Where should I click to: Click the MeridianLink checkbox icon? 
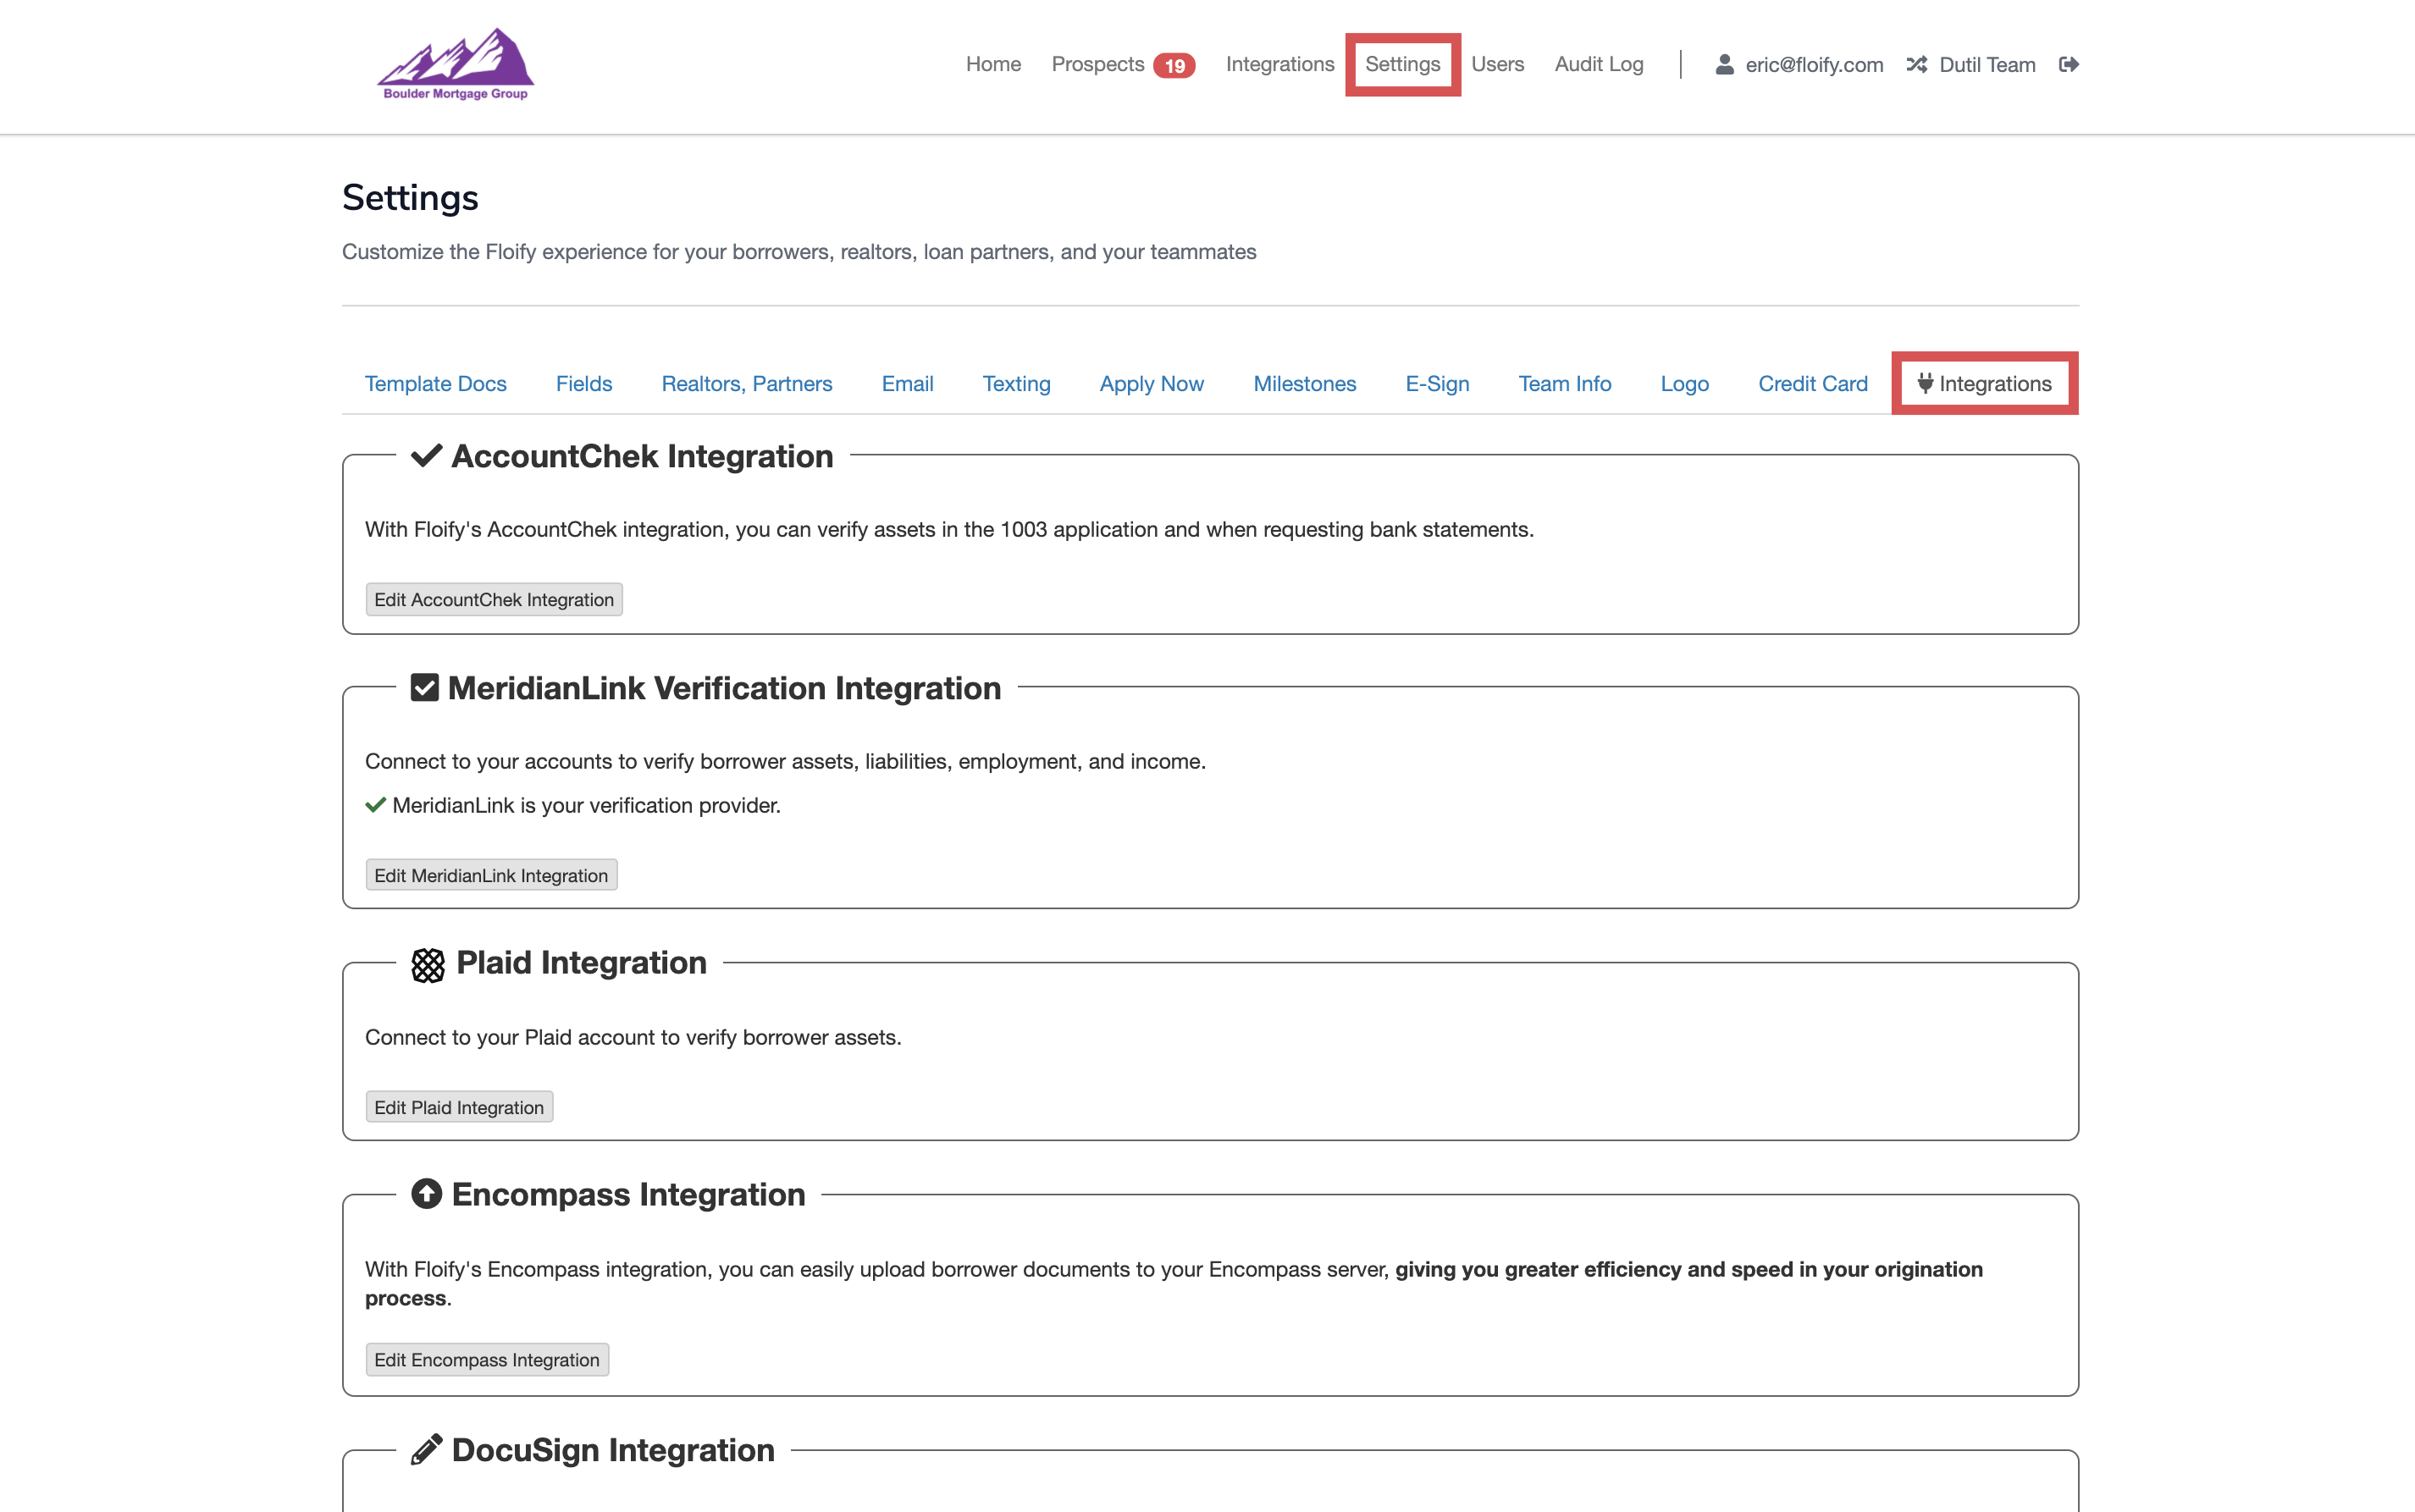click(425, 688)
